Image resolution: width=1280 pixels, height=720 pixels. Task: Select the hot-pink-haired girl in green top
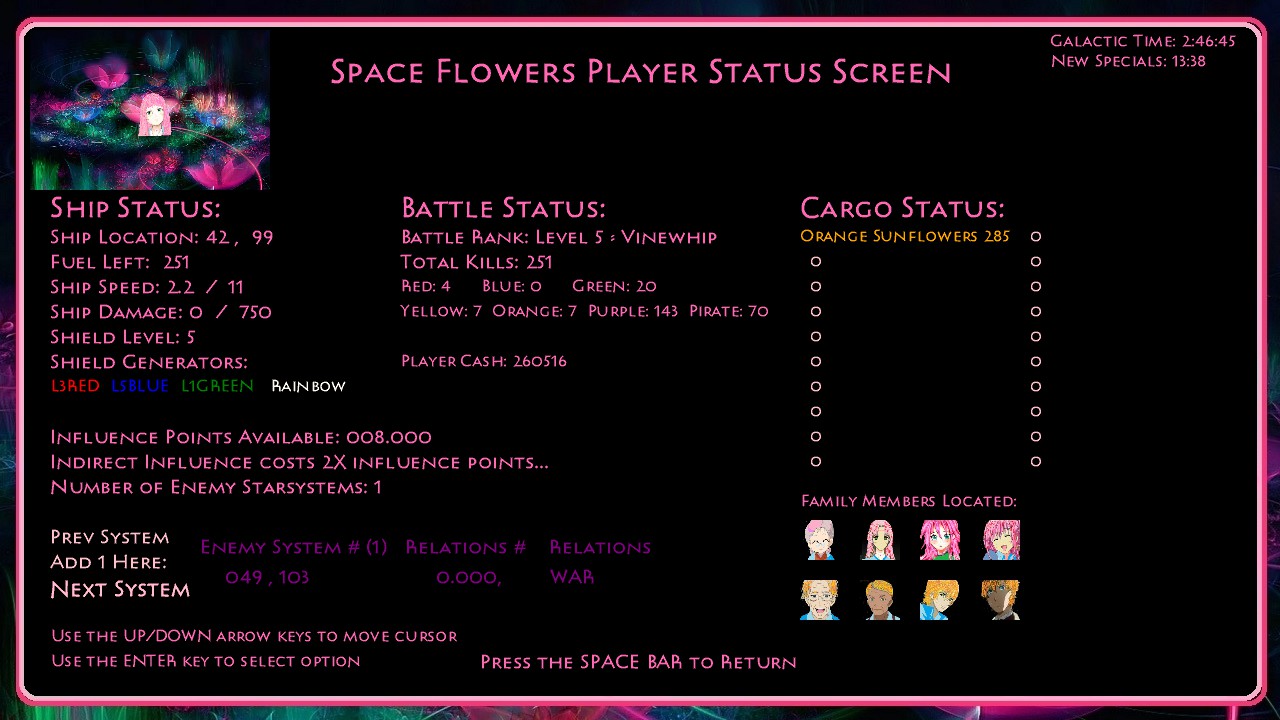(940, 540)
